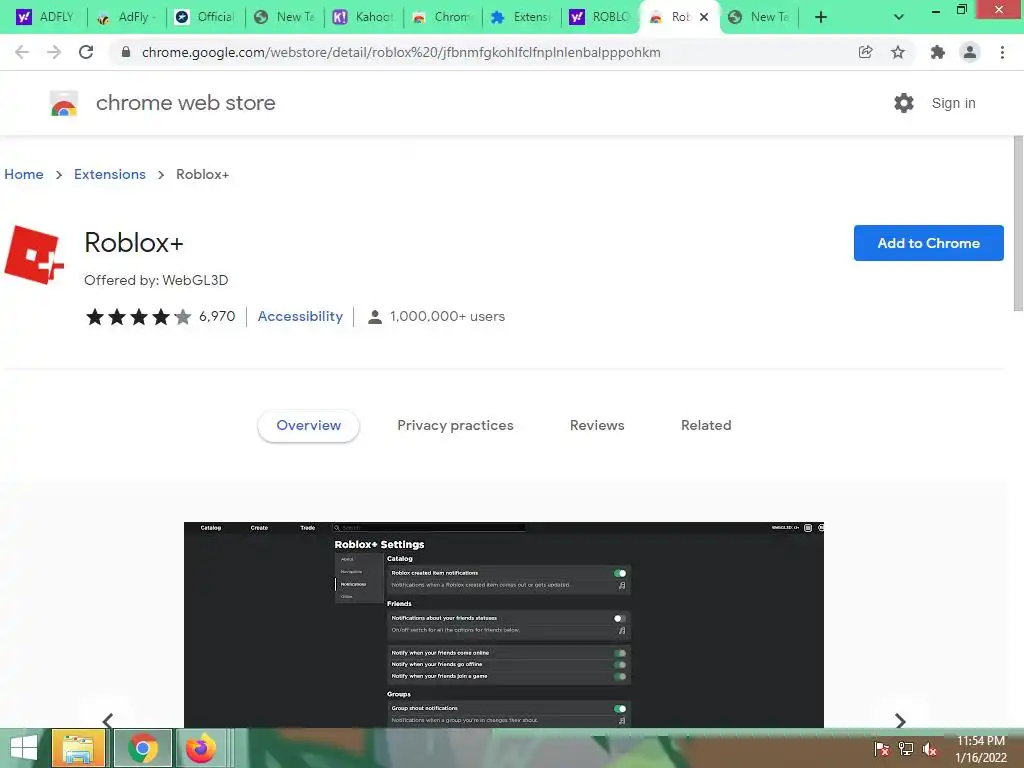Click the browser forward arrow
Viewport: 1024px width, 768px height.
coord(54,52)
